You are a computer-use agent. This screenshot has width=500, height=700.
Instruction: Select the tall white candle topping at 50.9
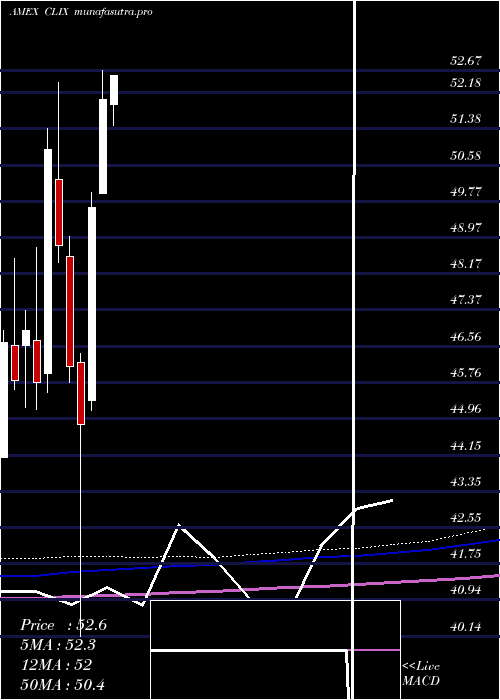pos(48,261)
